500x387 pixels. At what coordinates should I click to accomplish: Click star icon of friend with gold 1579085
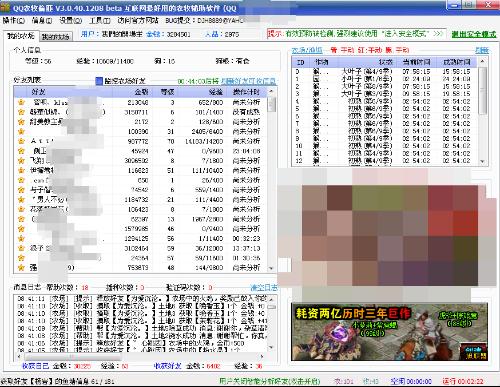[21, 229]
